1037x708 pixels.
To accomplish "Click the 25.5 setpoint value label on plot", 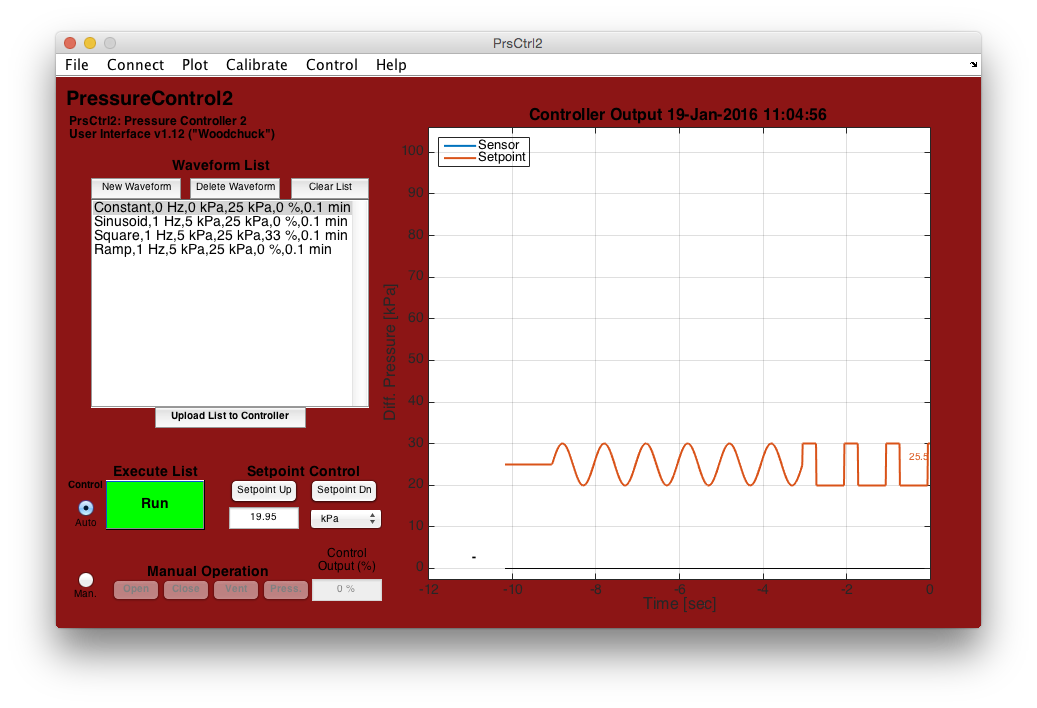I will point(918,456).
